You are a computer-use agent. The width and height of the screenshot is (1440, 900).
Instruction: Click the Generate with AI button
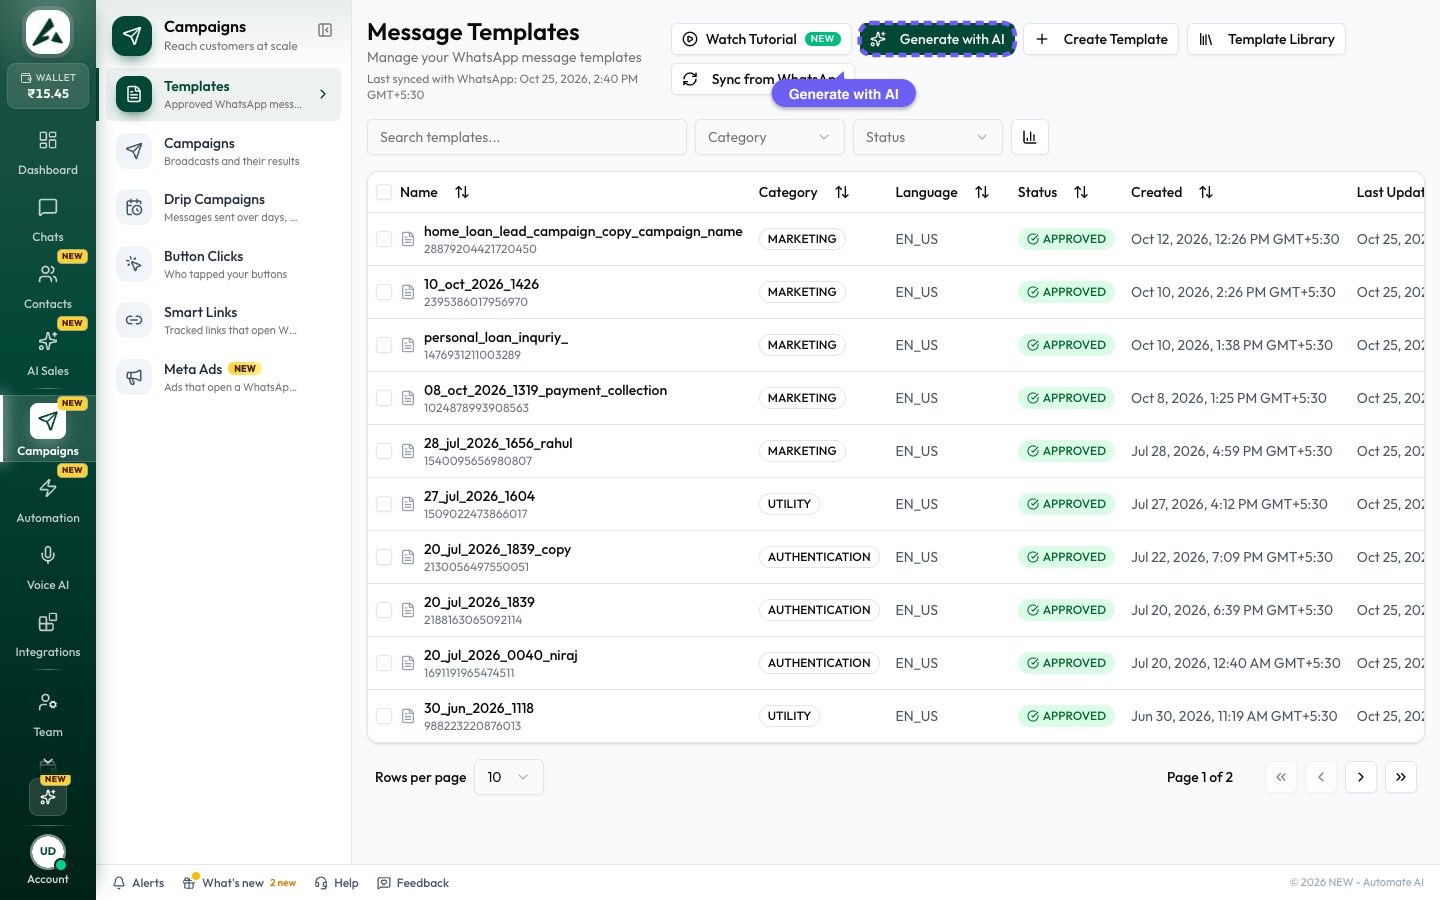937,39
